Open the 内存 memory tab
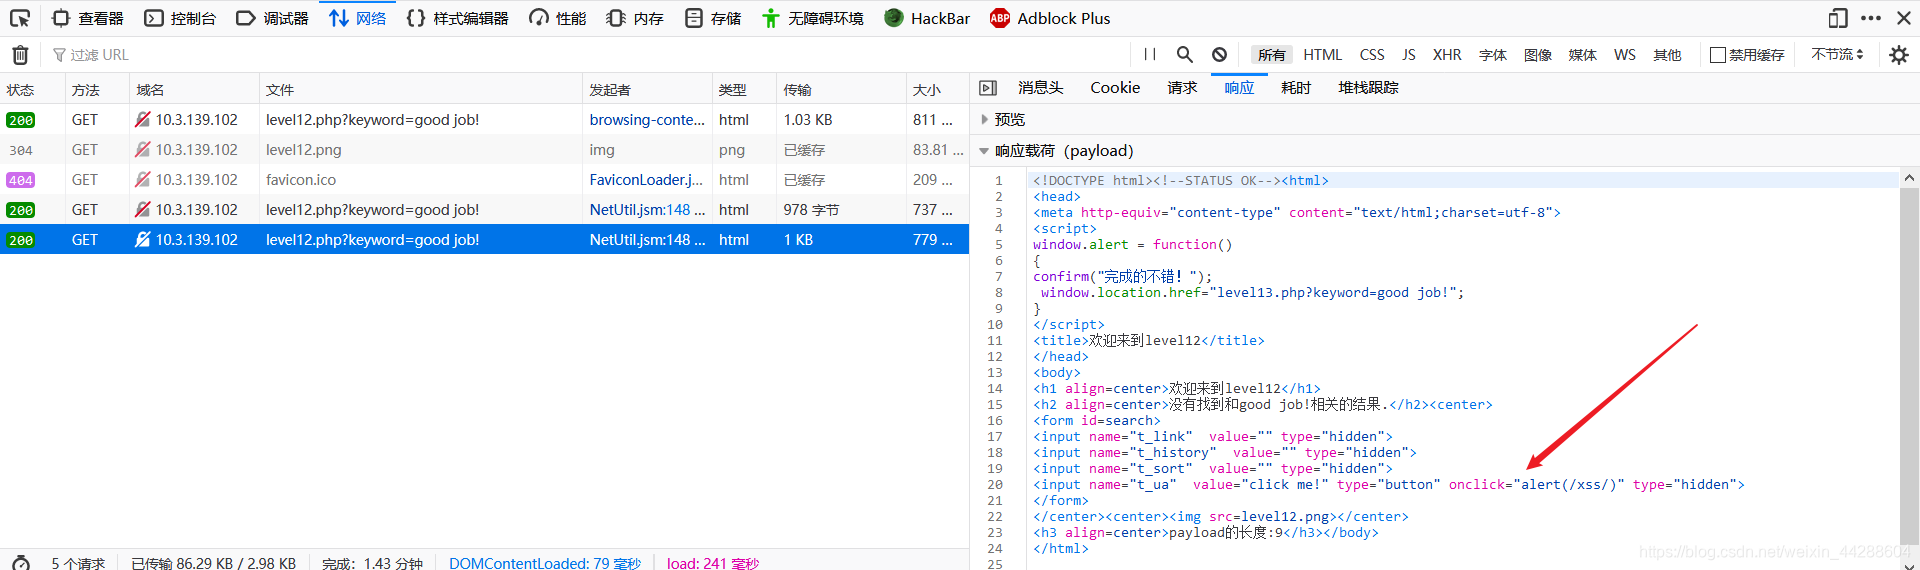Screen dimensions: 1920x570 635,18
